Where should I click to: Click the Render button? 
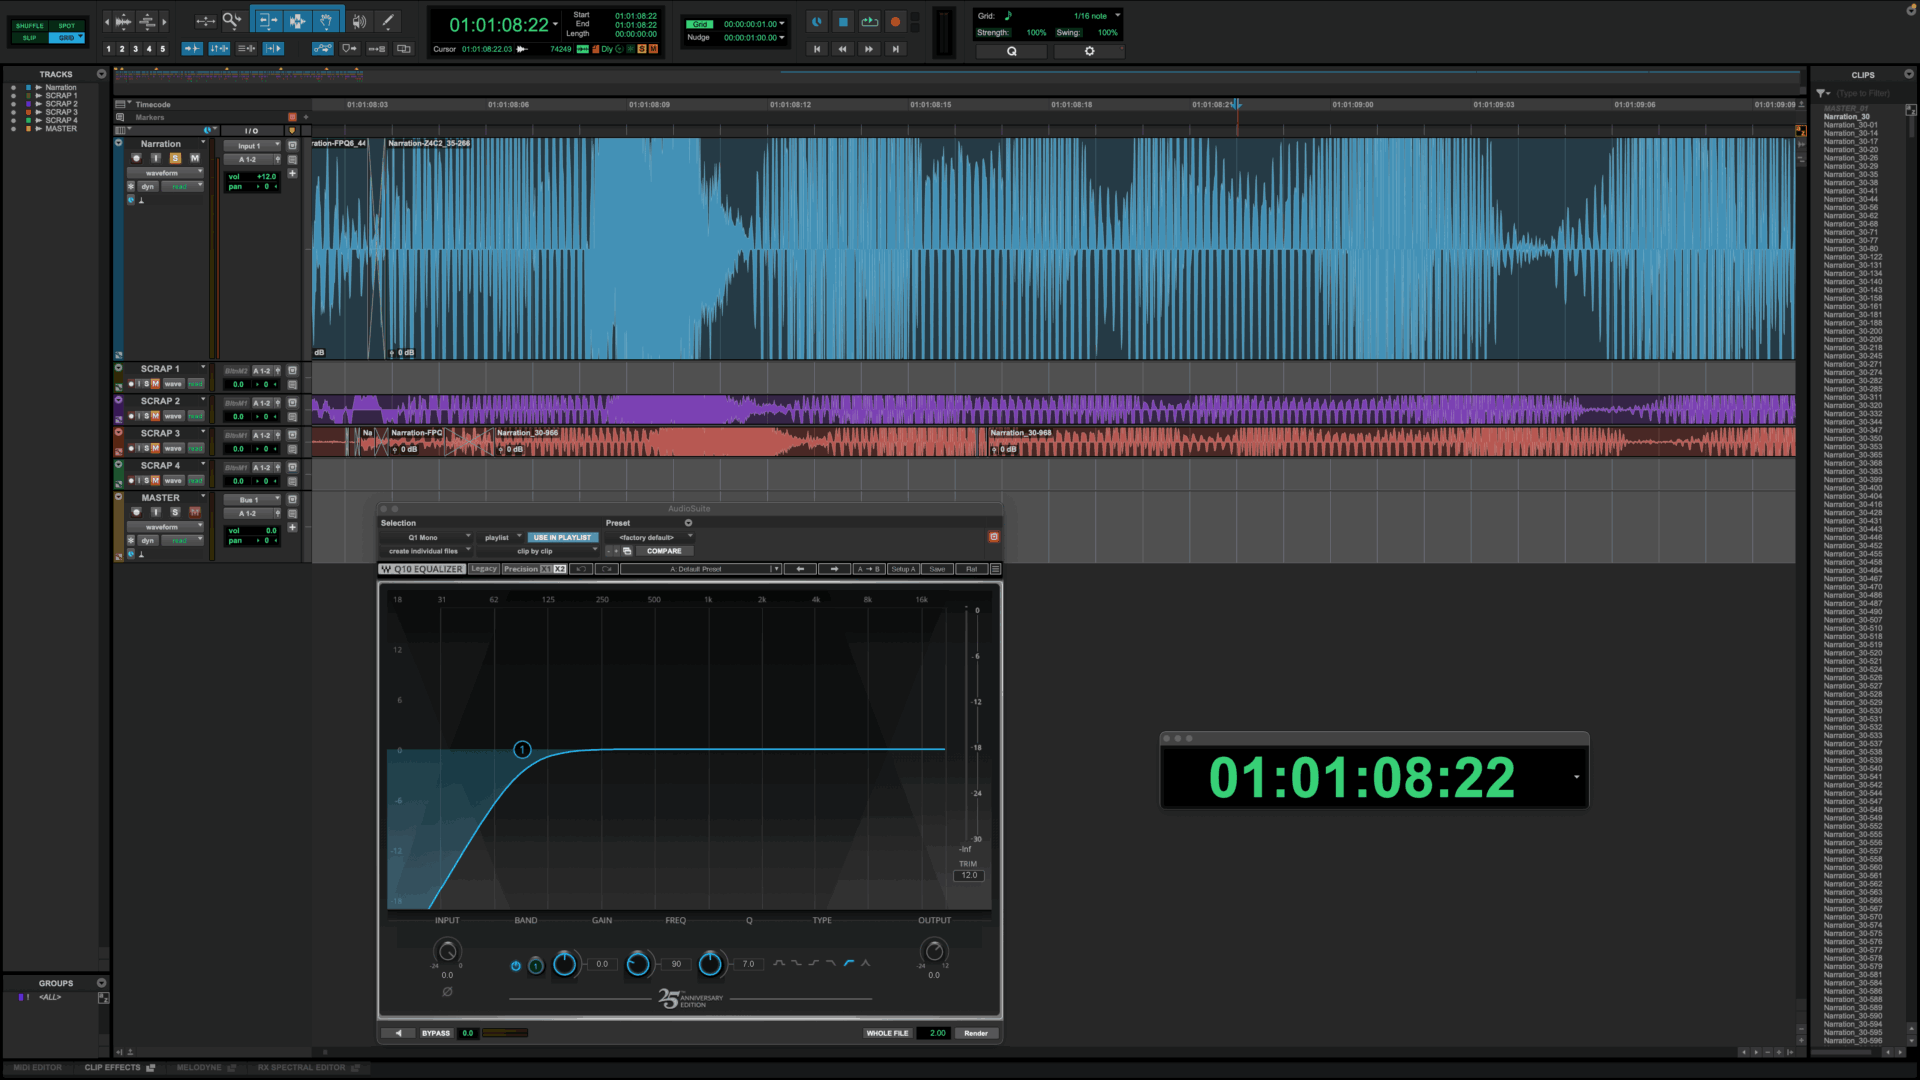point(976,1033)
